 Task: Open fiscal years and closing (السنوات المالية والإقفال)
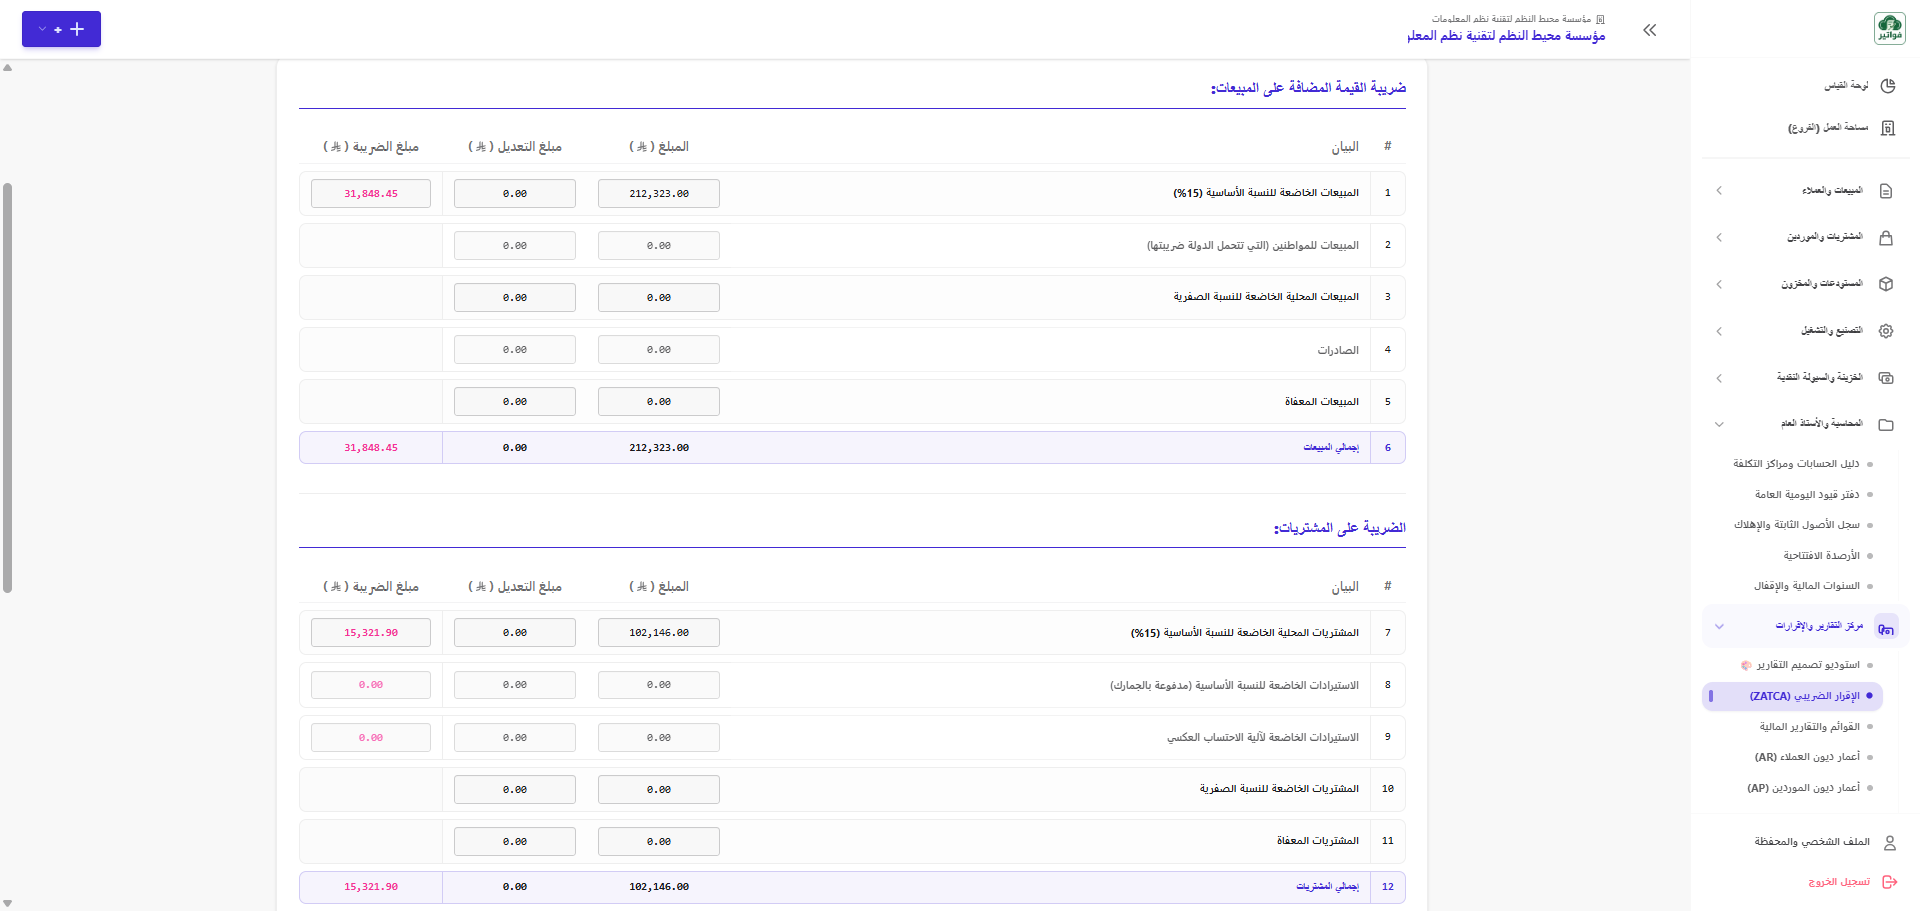1806,586
